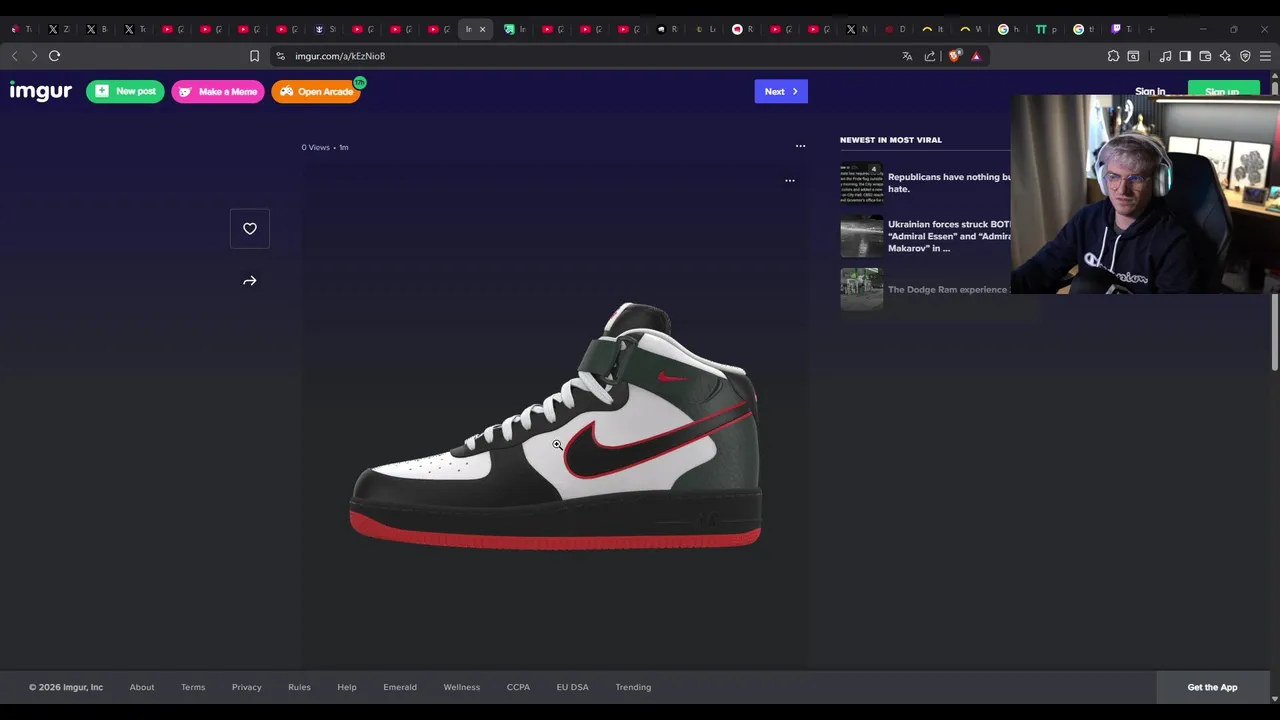Viewport: 1280px width, 720px height.
Task: Open the music note playlist icon
Action: point(1165,56)
